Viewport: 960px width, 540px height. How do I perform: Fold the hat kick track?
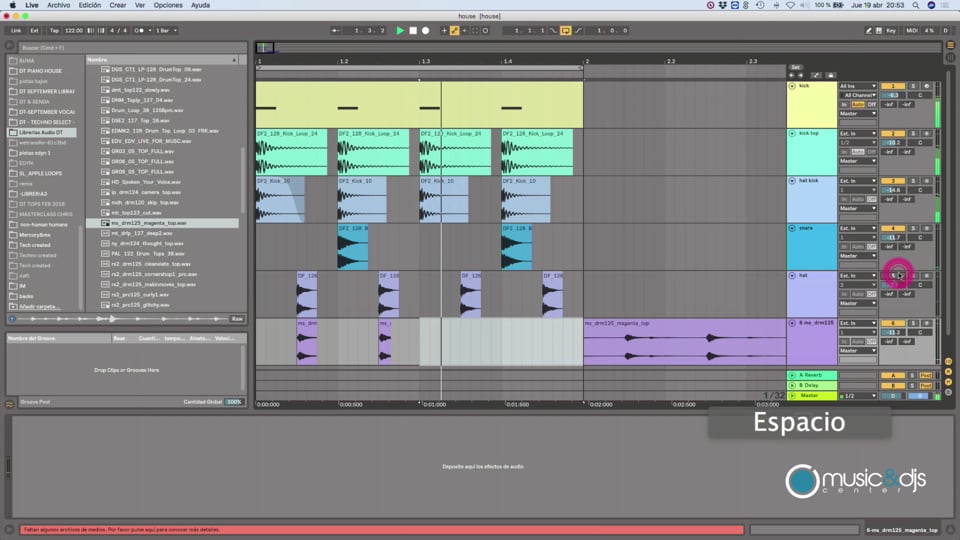point(792,181)
